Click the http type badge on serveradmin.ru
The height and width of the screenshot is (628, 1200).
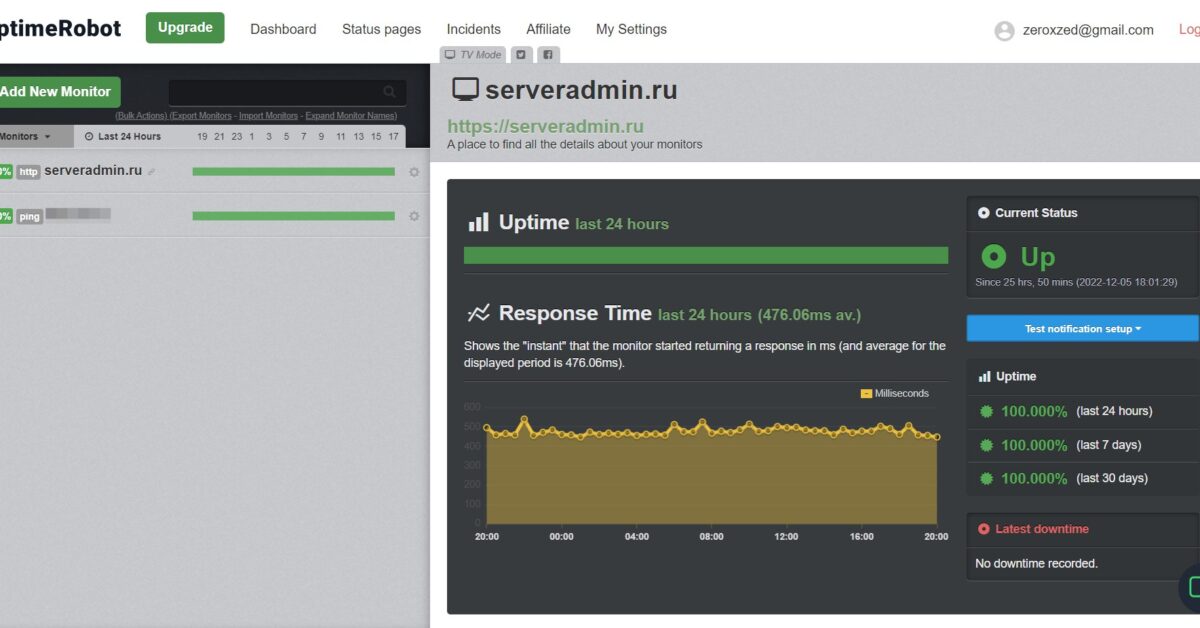point(27,170)
